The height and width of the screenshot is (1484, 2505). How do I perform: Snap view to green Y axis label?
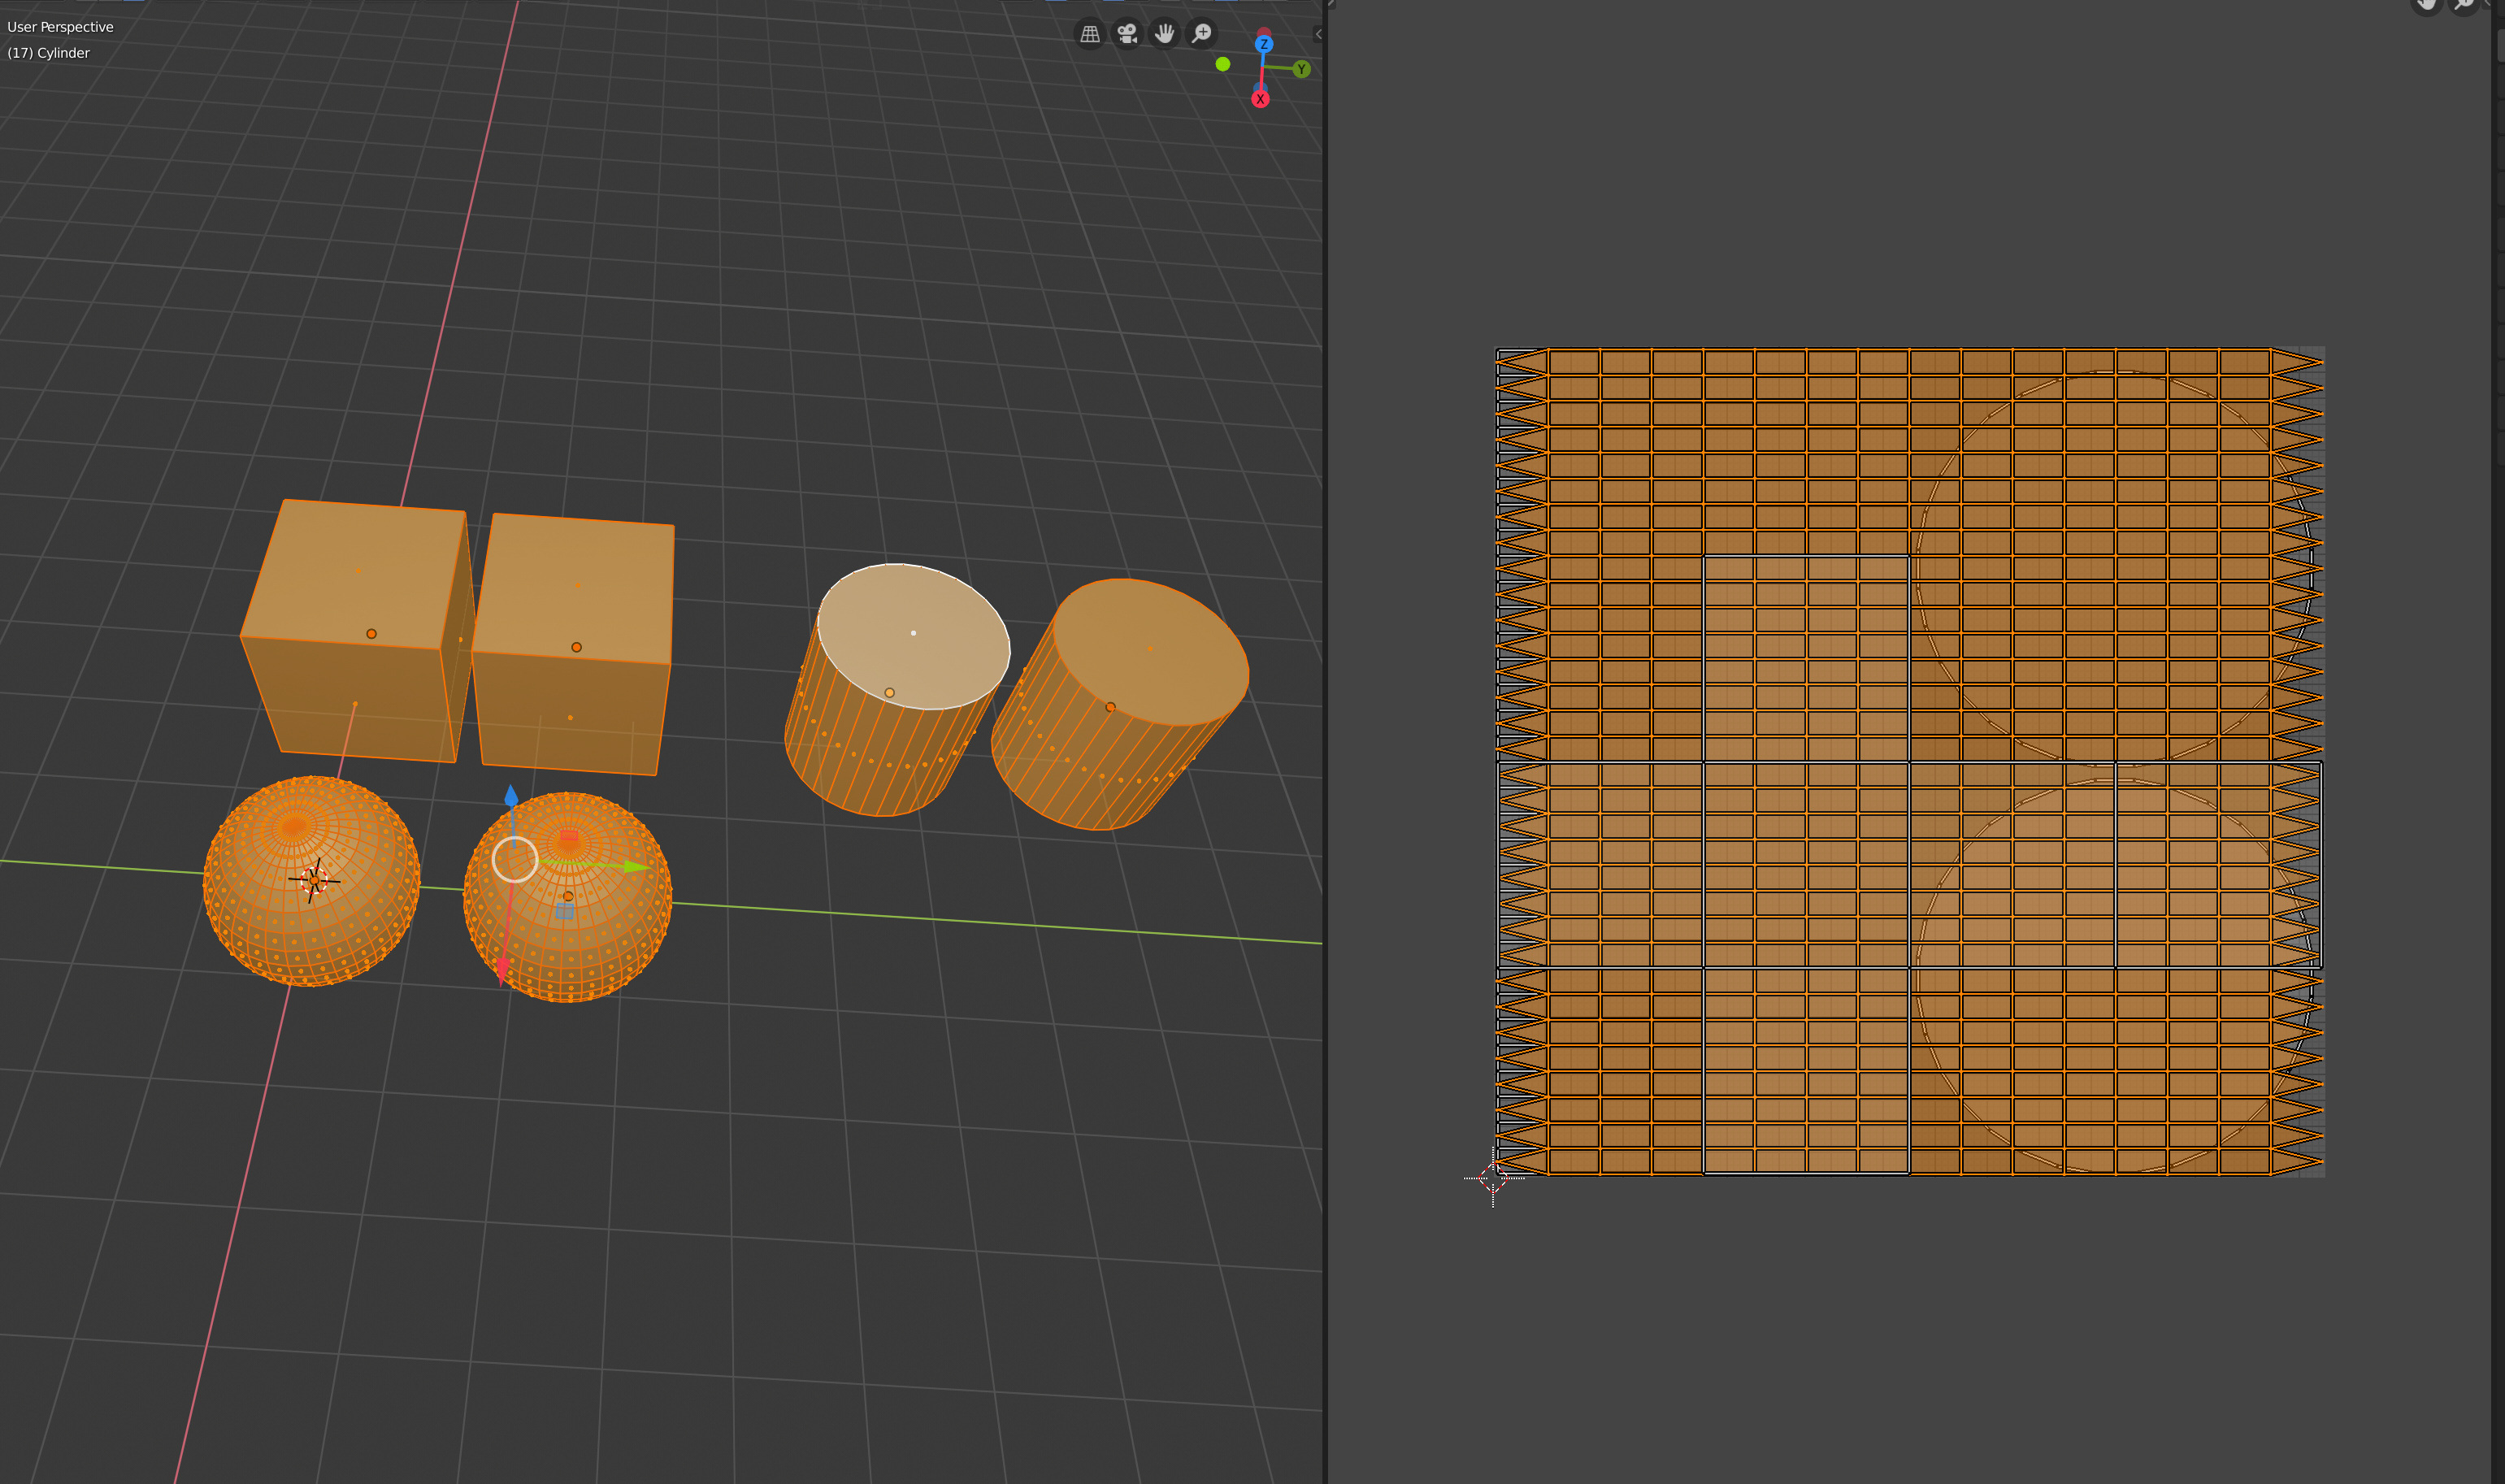click(1301, 69)
